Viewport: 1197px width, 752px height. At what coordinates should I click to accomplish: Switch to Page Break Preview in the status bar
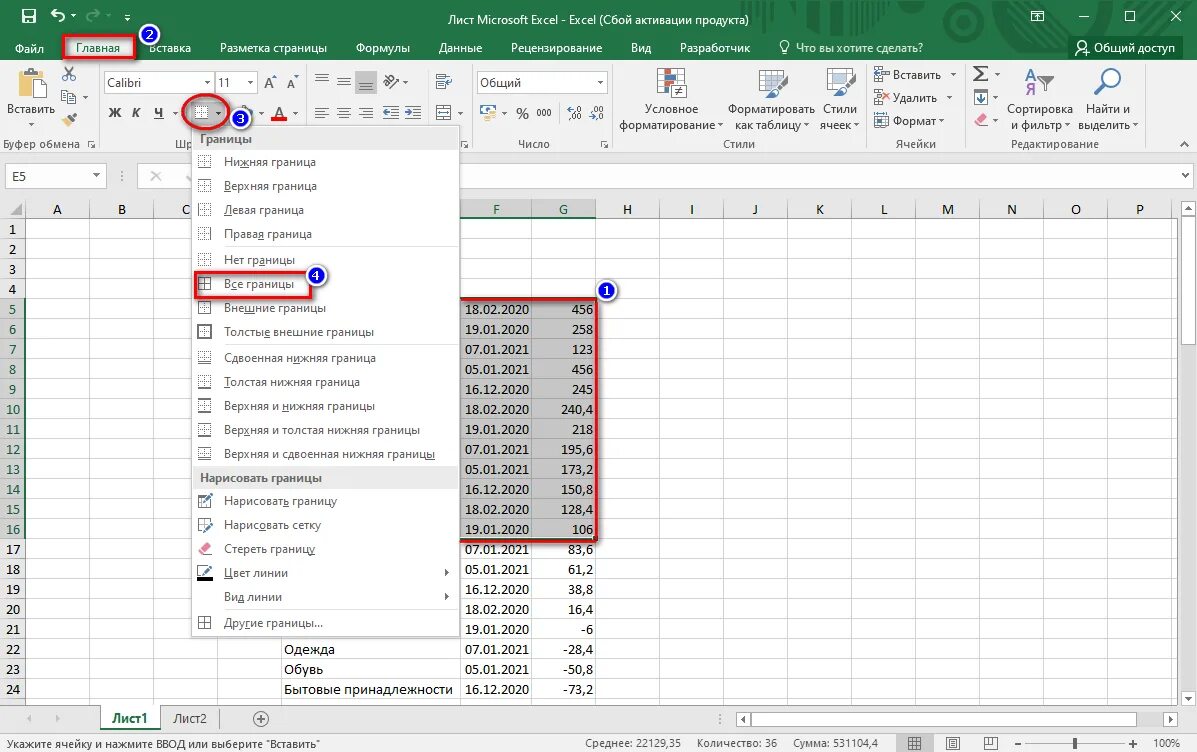[990, 743]
